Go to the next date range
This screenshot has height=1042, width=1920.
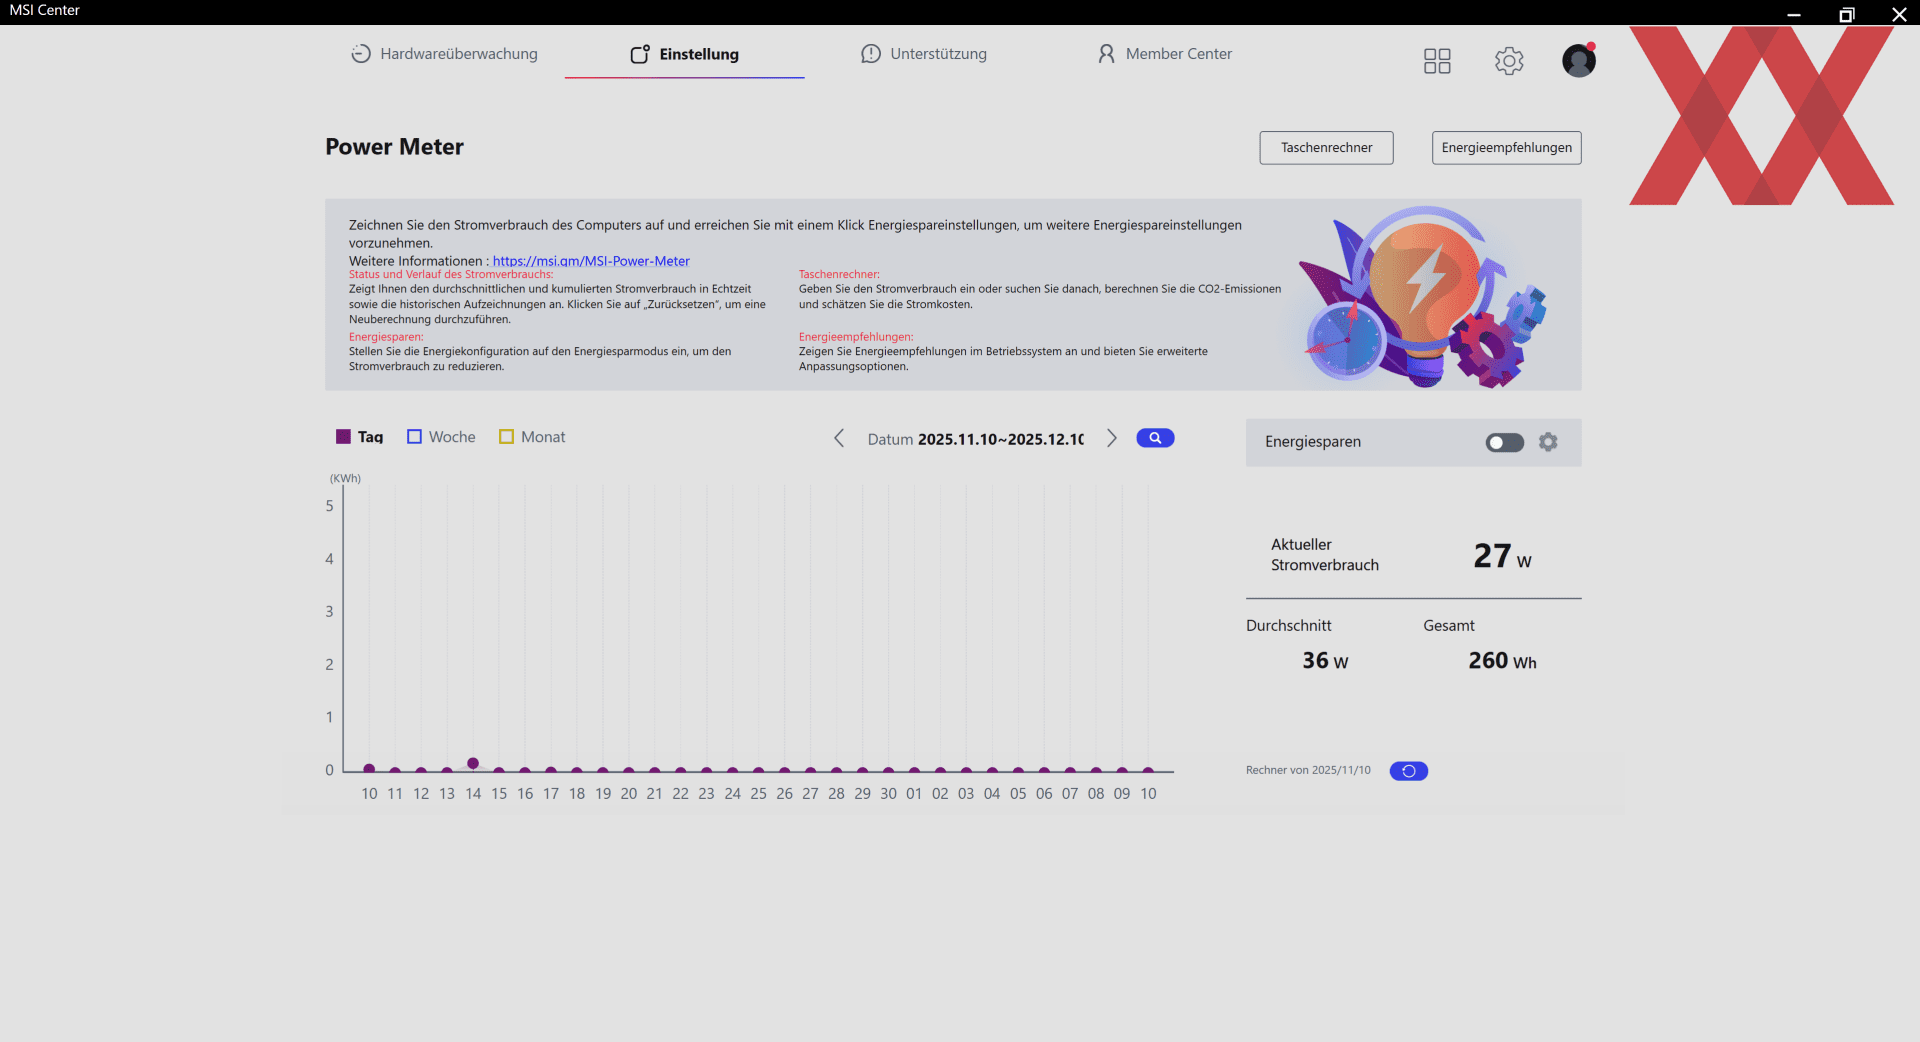tap(1112, 438)
